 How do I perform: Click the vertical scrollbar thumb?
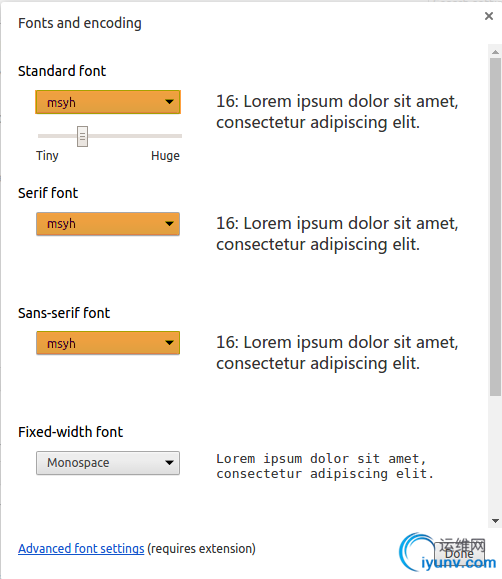[495, 227]
